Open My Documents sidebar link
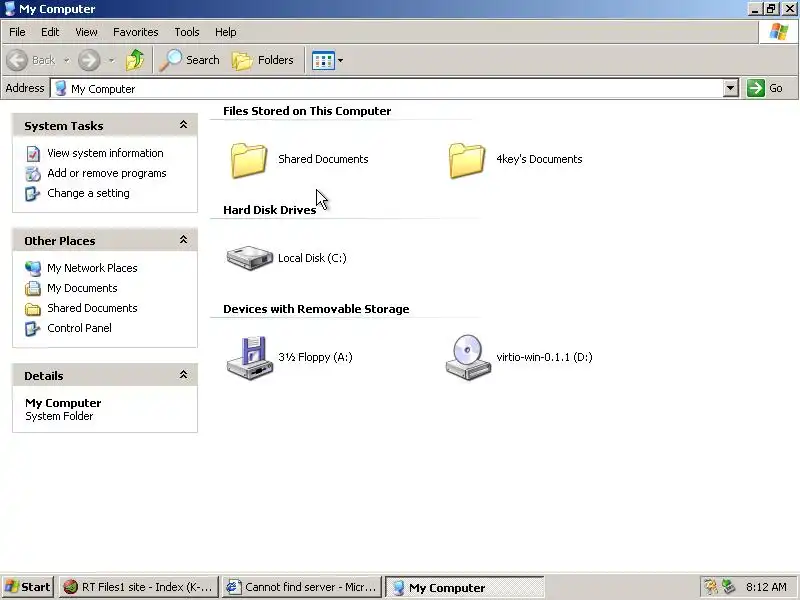 82,288
